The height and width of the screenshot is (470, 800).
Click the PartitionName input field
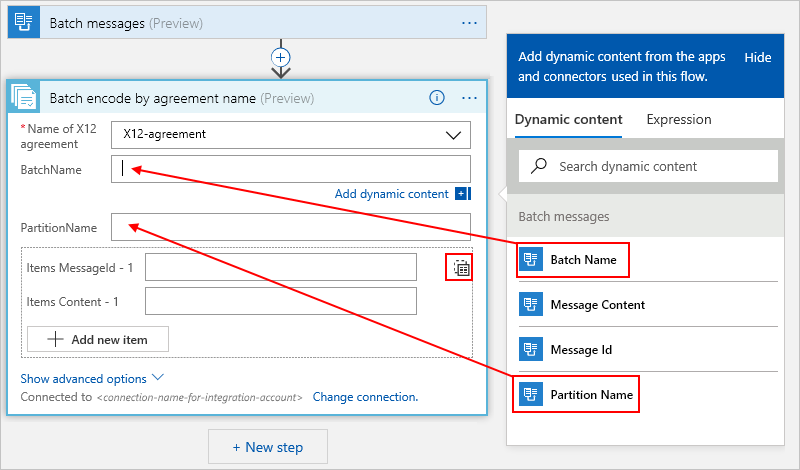coord(290,228)
